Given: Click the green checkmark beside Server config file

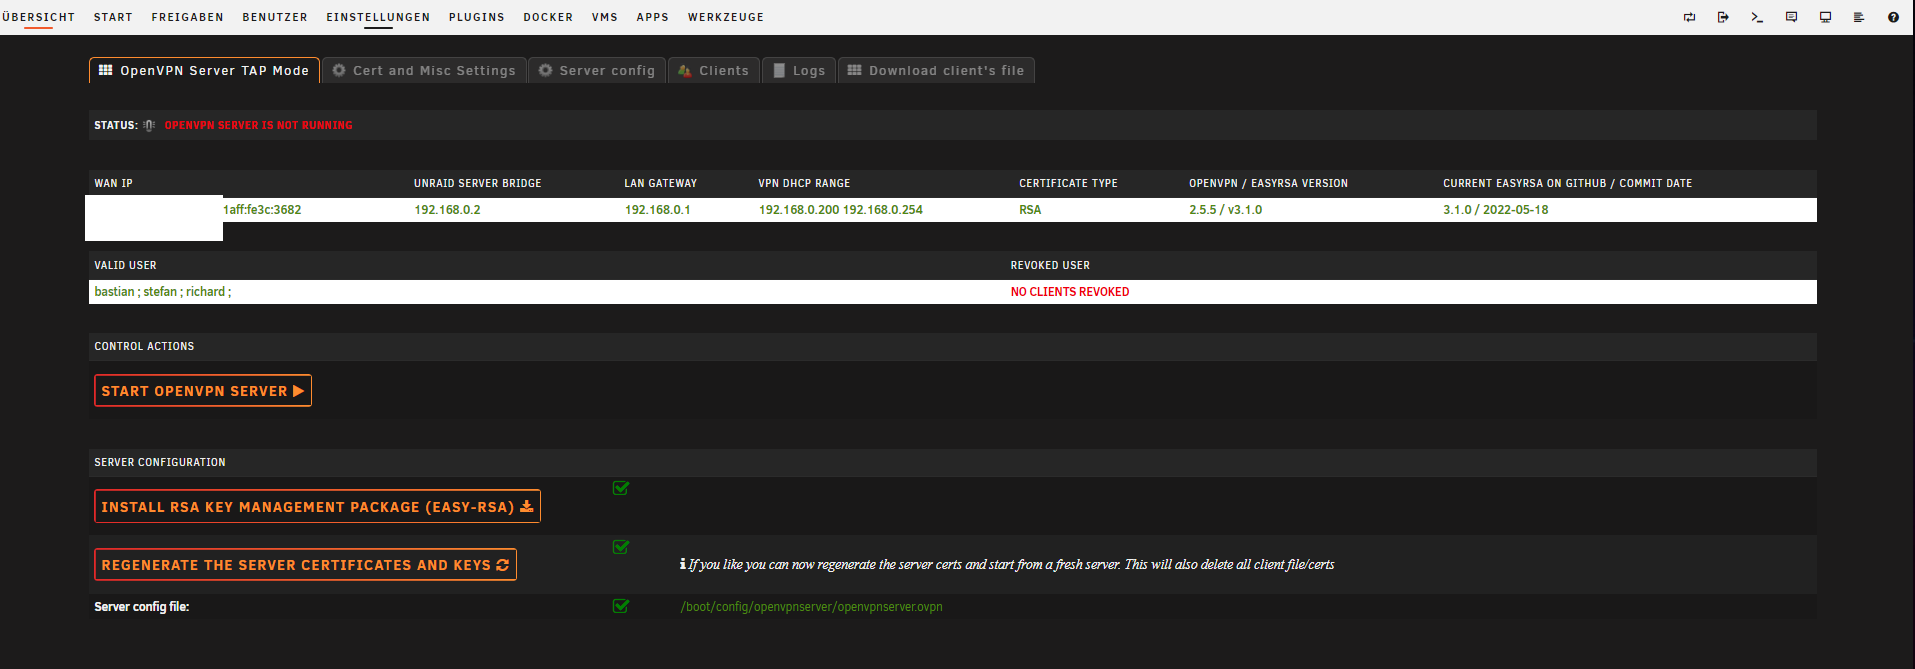Looking at the screenshot, I should (621, 606).
